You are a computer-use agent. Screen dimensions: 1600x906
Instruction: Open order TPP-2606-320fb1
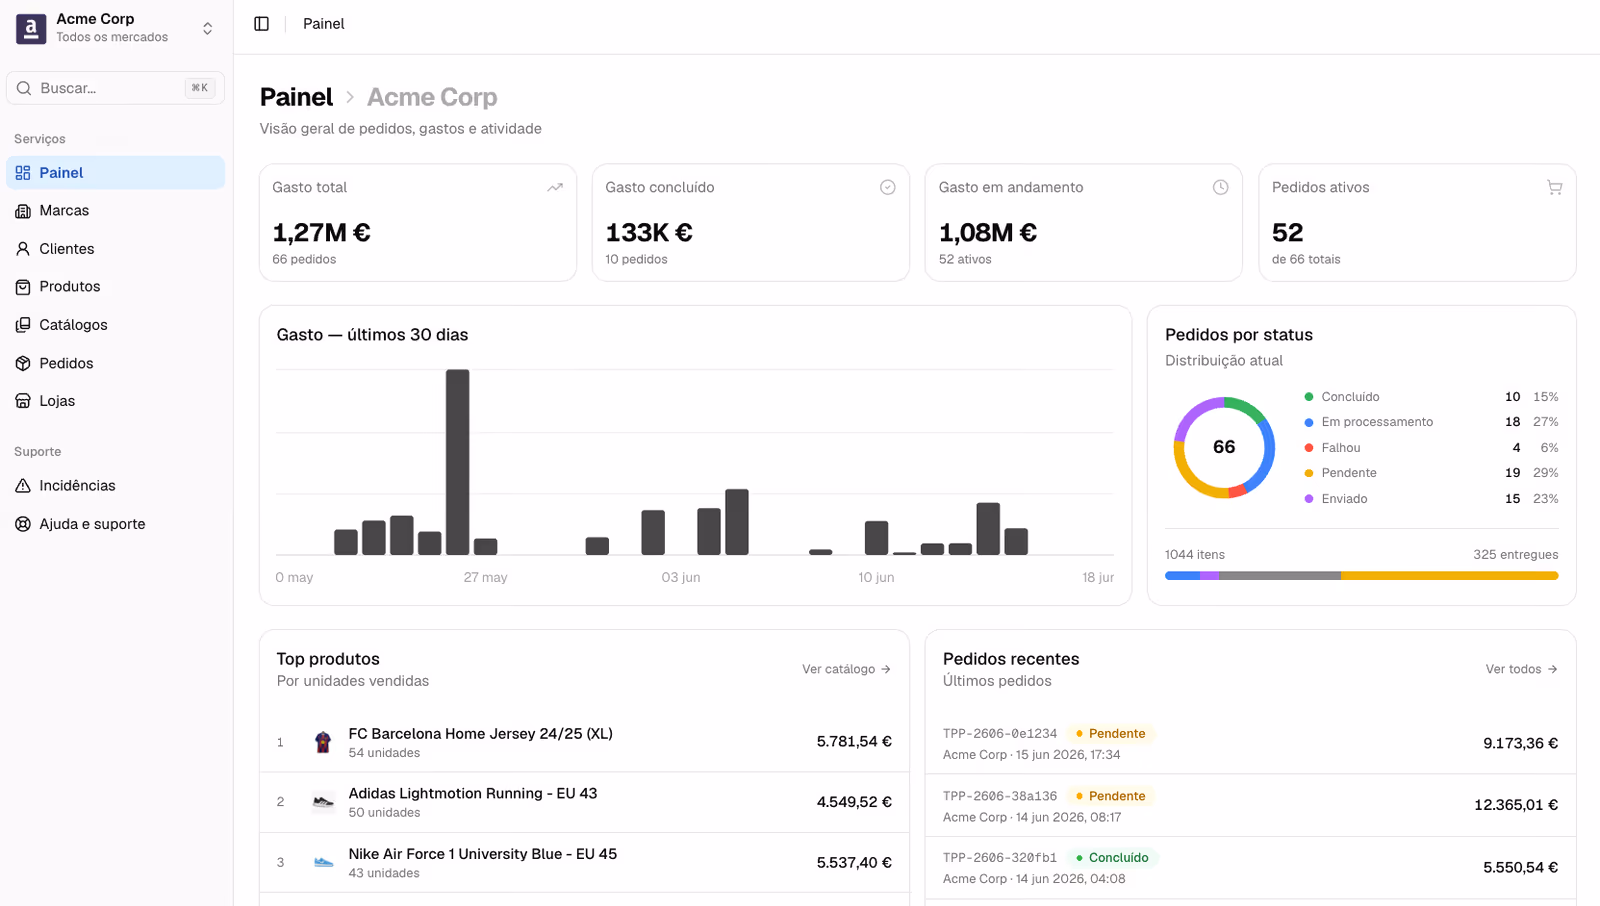point(1250,867)
